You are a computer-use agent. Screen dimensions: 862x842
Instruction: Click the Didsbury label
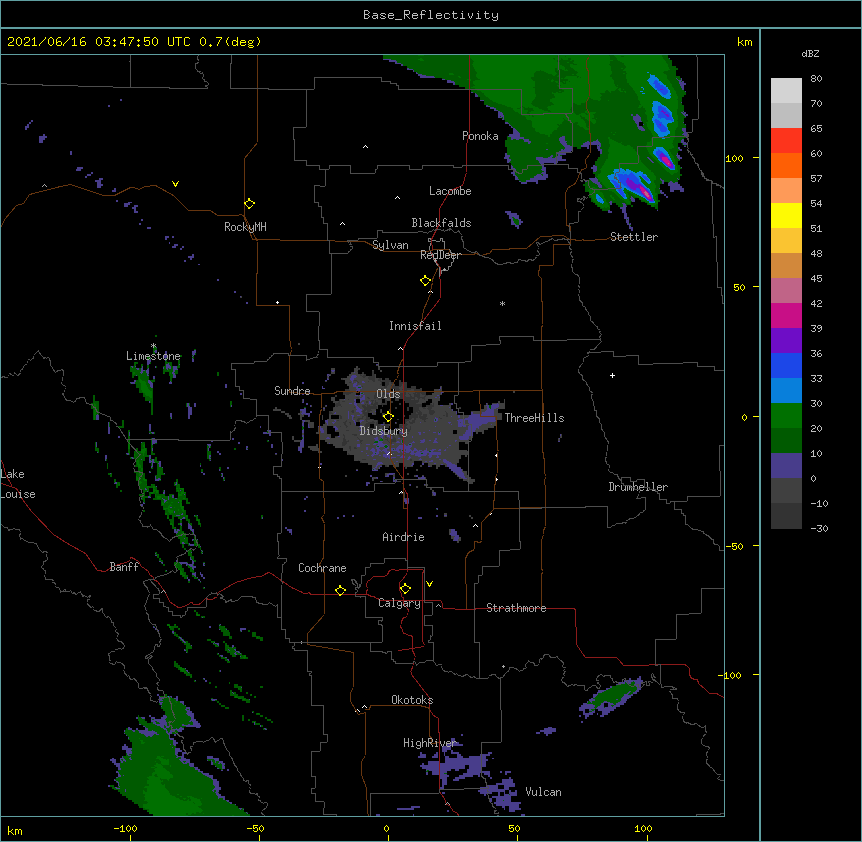(384, 431)
